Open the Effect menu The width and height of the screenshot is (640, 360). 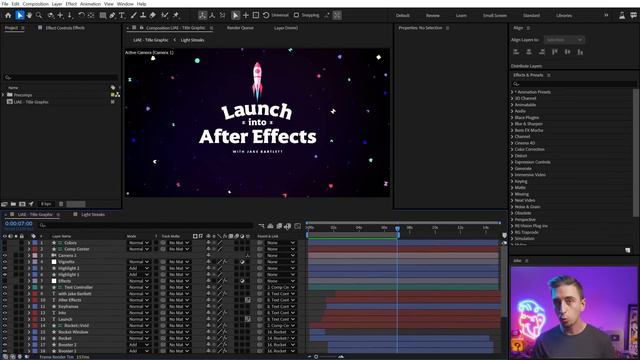click(x=71, y=4)
